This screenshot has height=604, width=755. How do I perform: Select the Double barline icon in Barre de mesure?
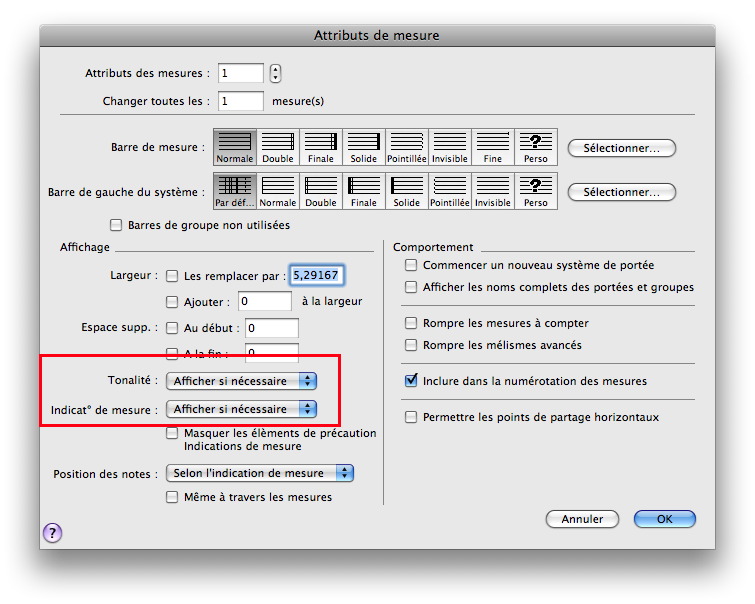coord(278,147)
